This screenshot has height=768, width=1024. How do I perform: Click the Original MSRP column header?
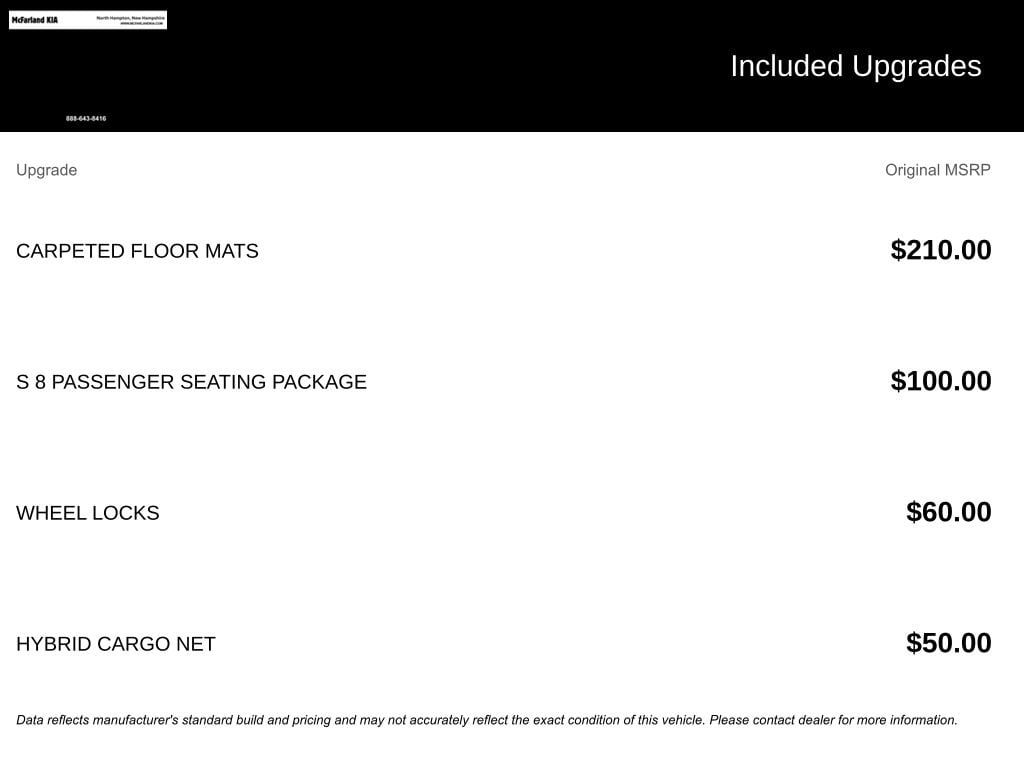pos(937,170)
